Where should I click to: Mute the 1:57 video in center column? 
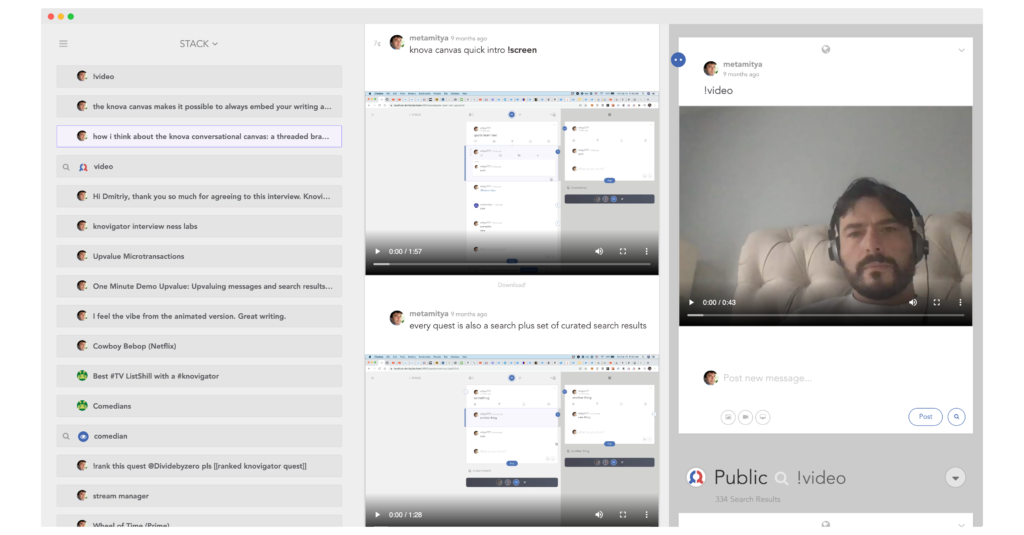pos(599,251)
